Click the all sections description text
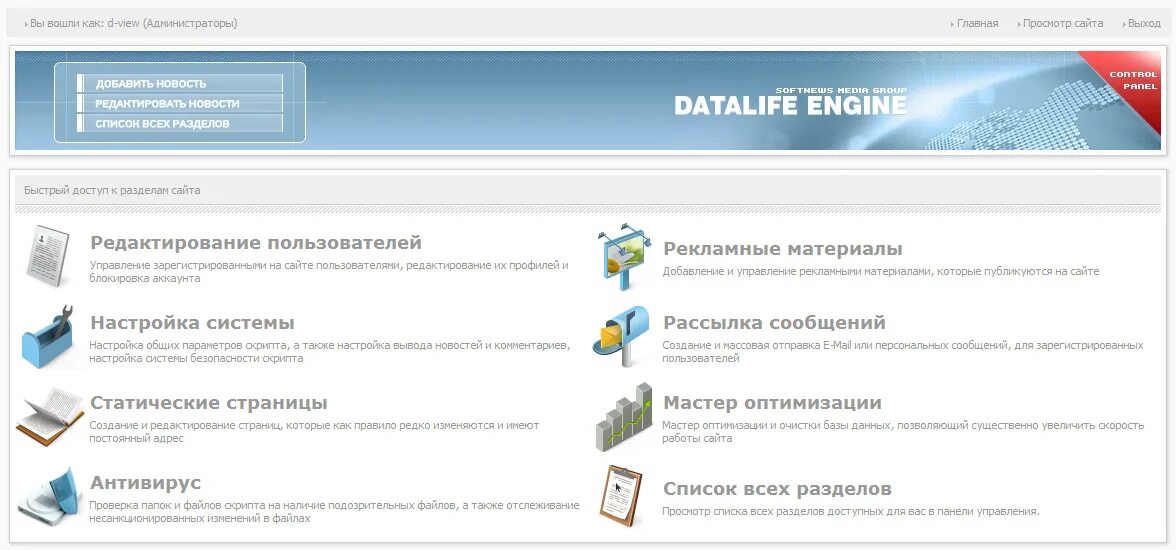Image resolution: width=1176 pixels, height=550 pixels. 851,512
